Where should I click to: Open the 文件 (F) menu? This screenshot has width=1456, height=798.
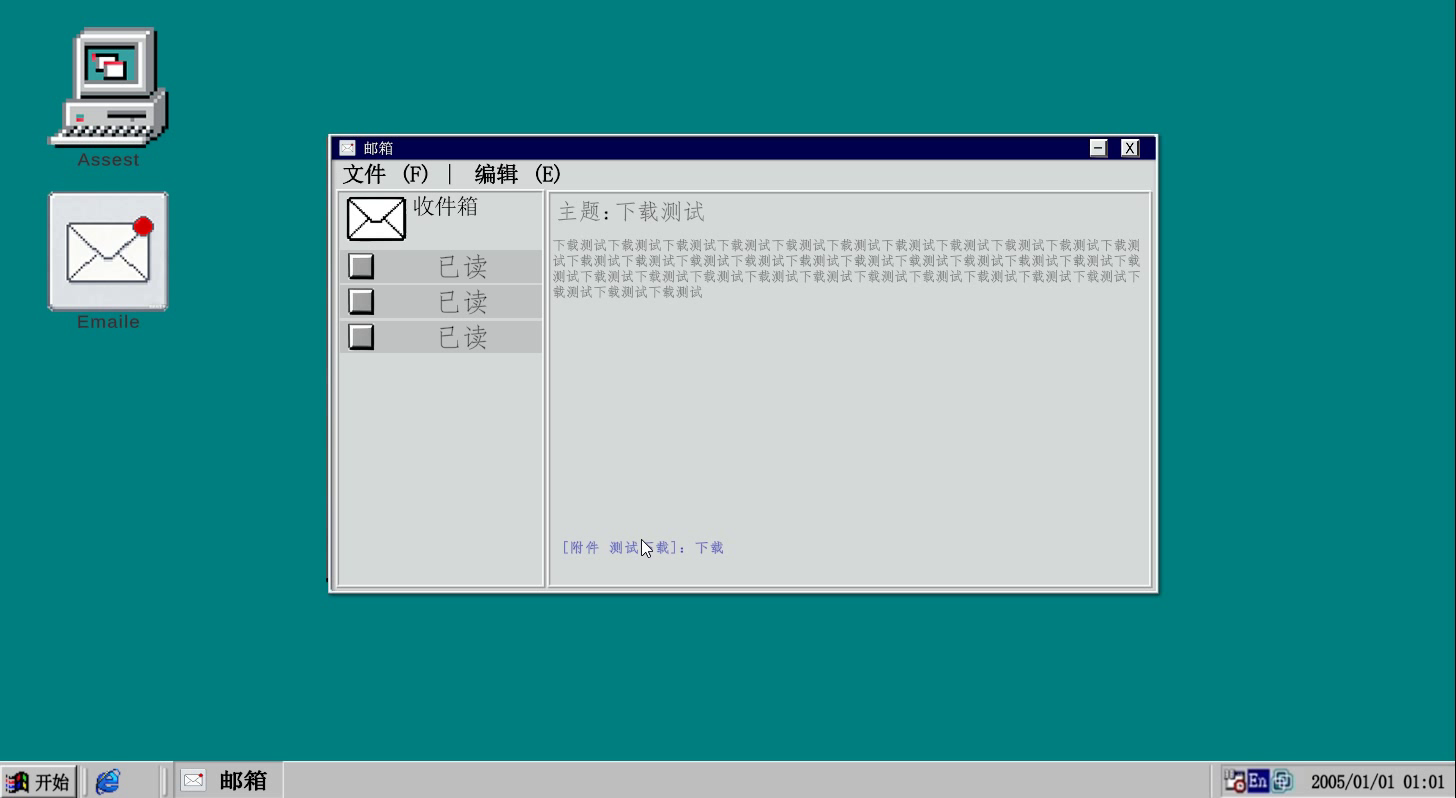(385, 174)
